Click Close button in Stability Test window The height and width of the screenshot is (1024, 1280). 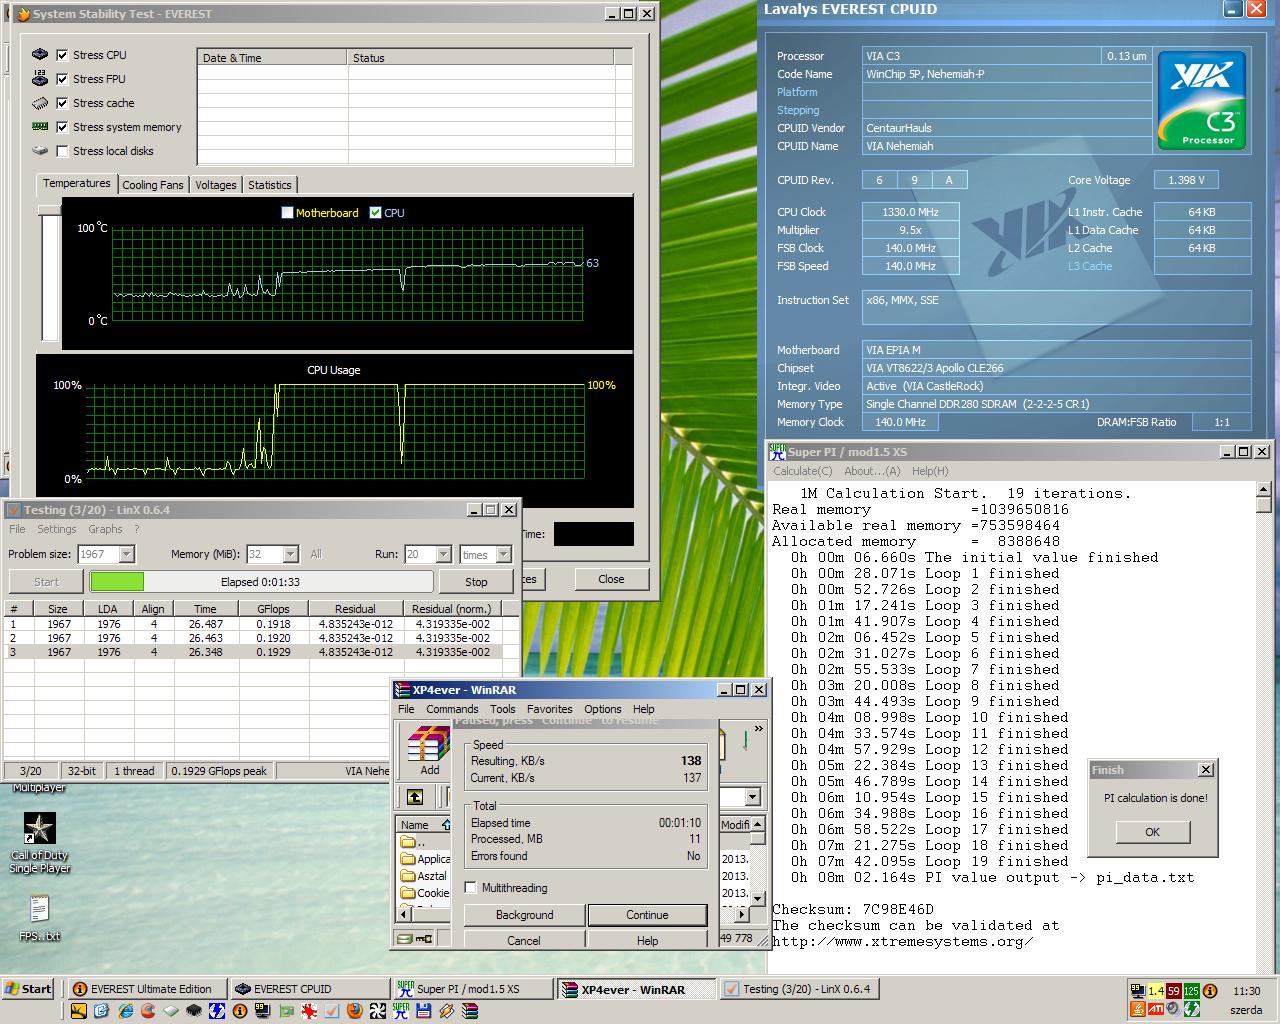click(611, 579)
